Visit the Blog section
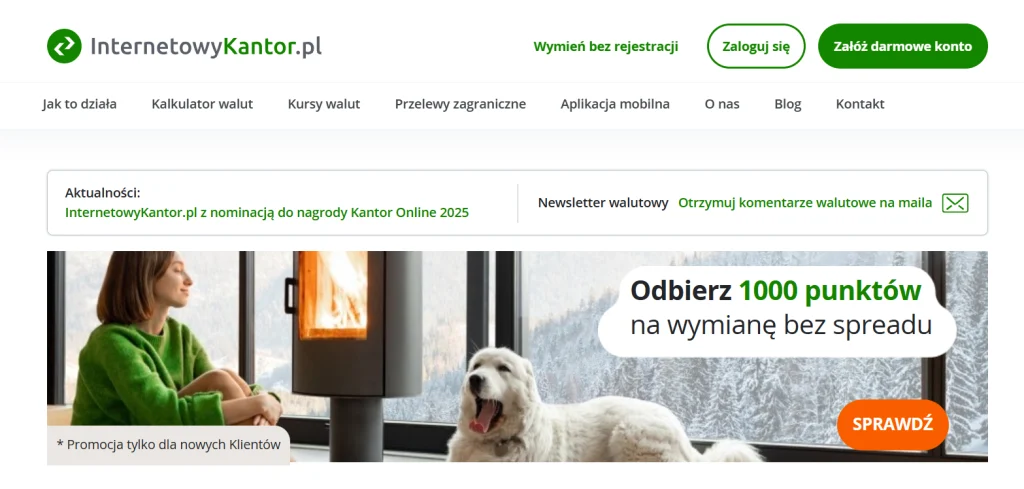Viewport: 1024px width, 489px height. coord(788,104)
